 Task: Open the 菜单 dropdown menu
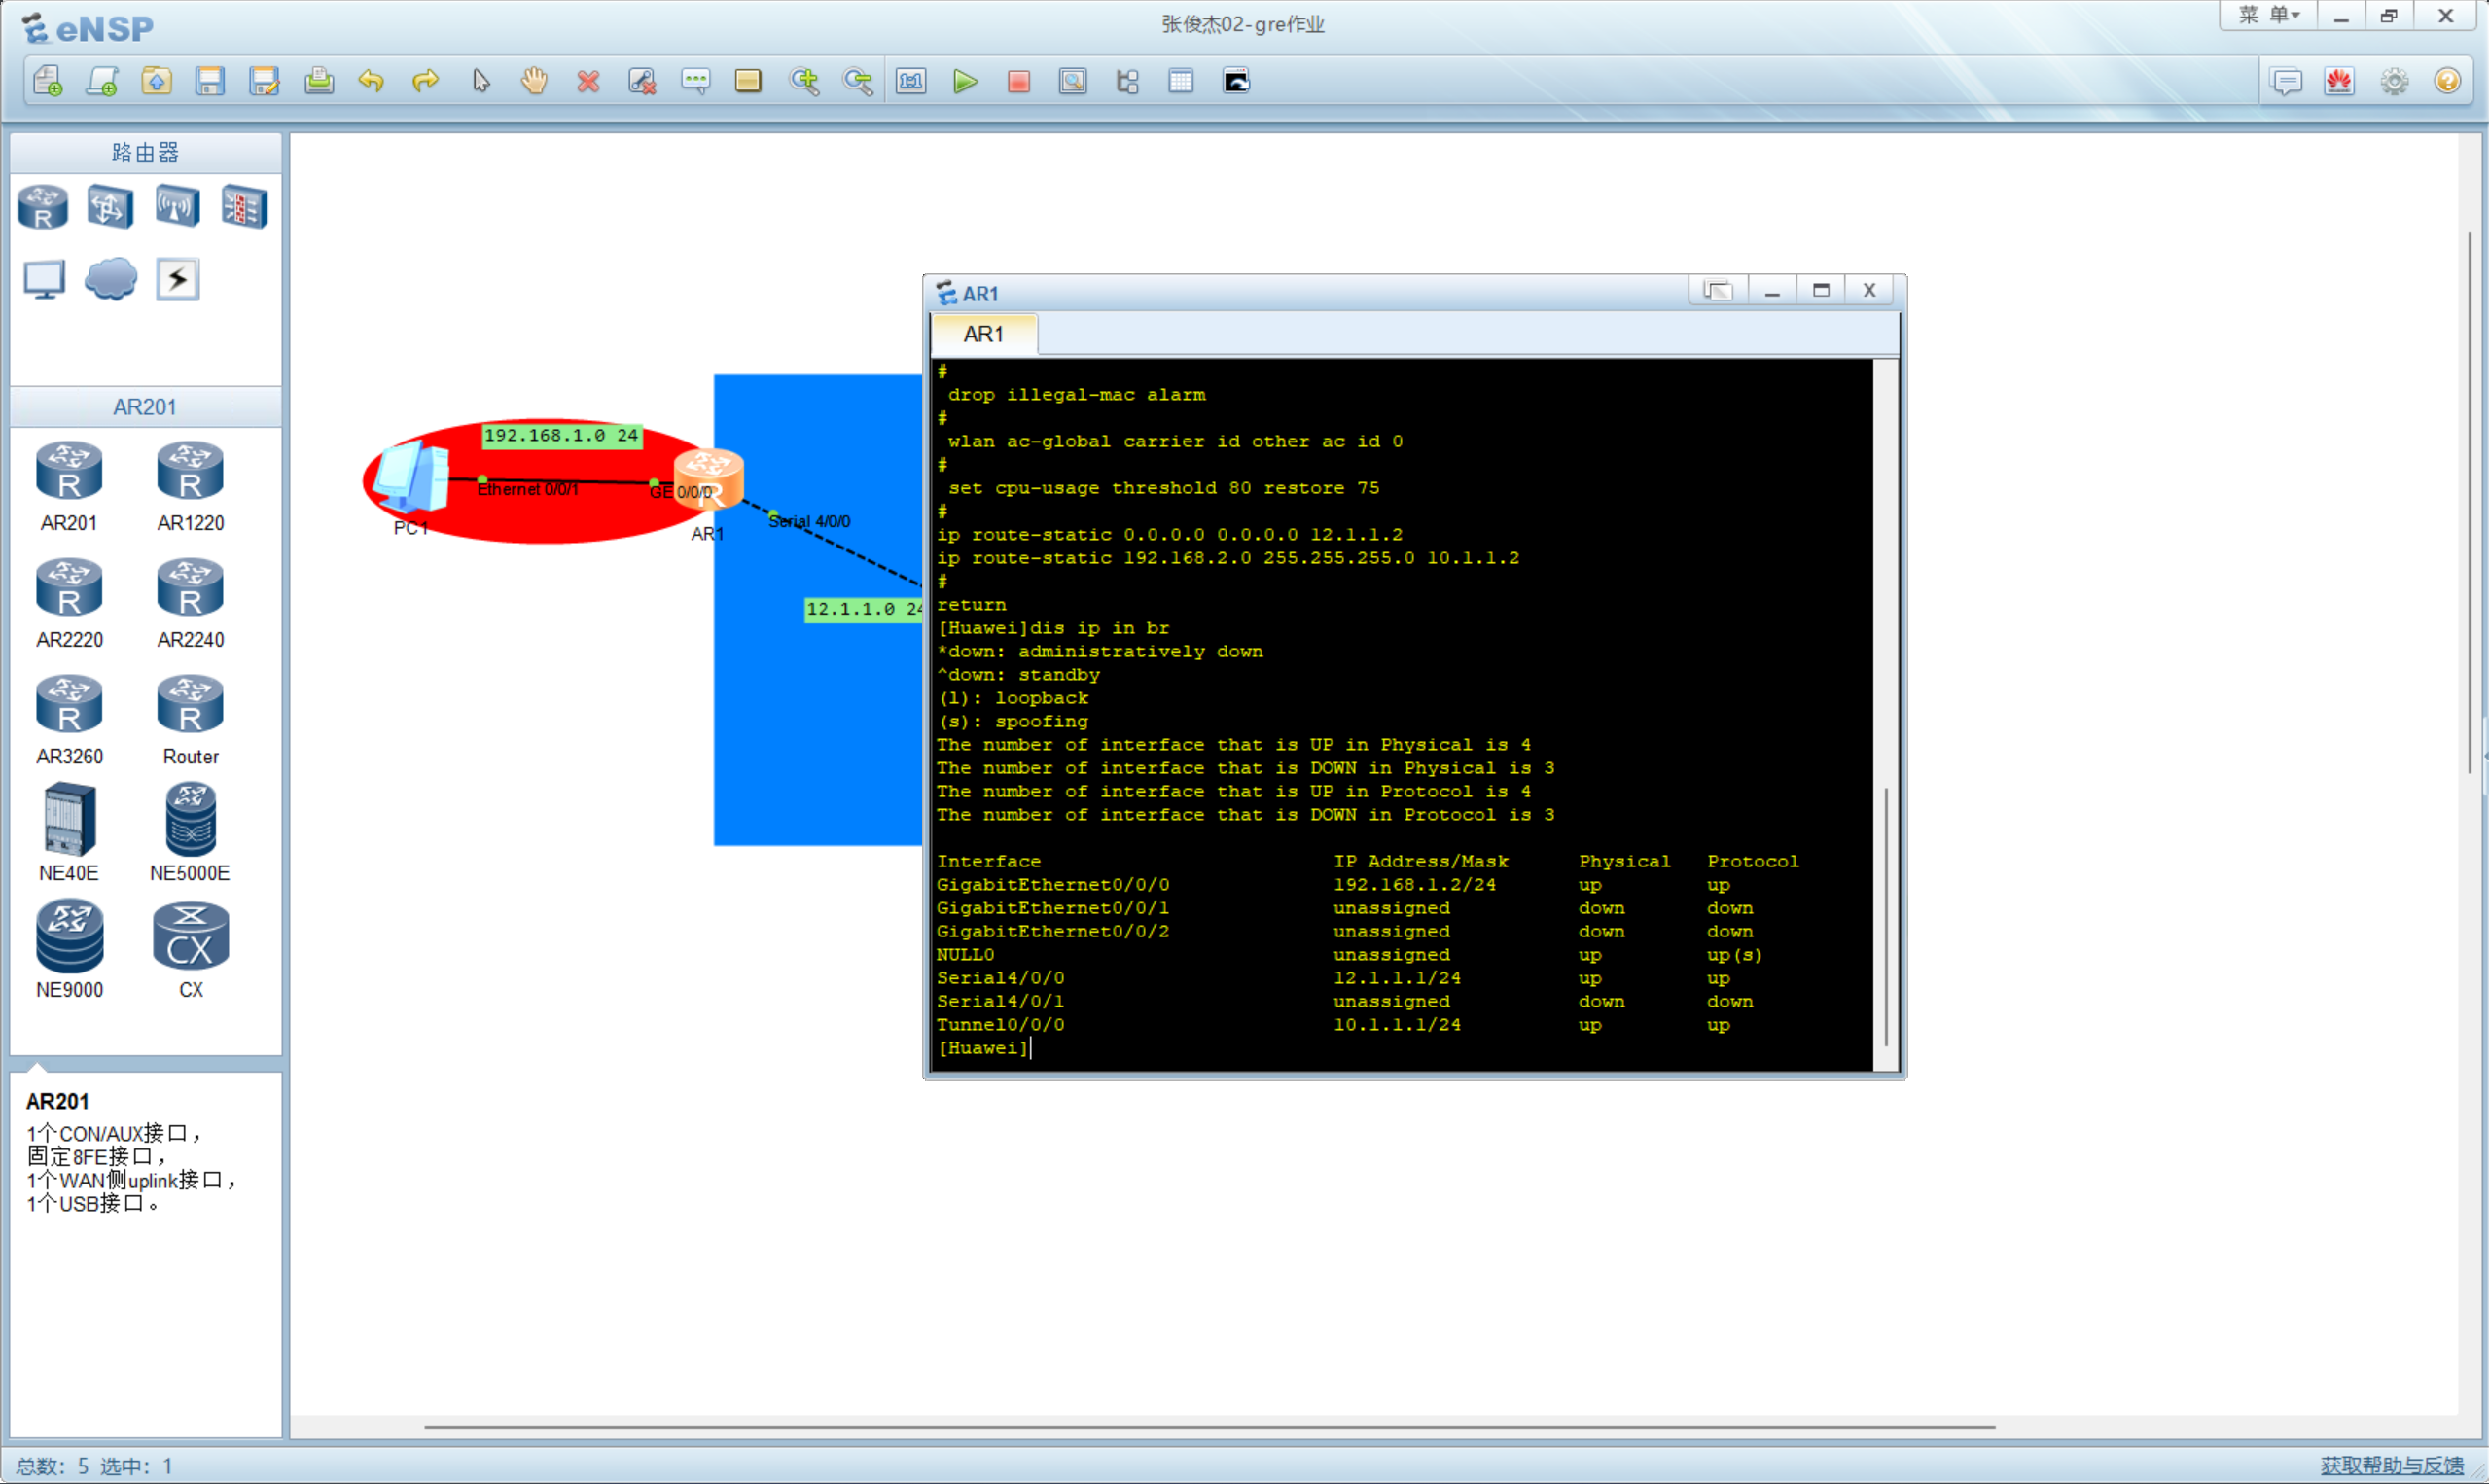(2269, 15)
